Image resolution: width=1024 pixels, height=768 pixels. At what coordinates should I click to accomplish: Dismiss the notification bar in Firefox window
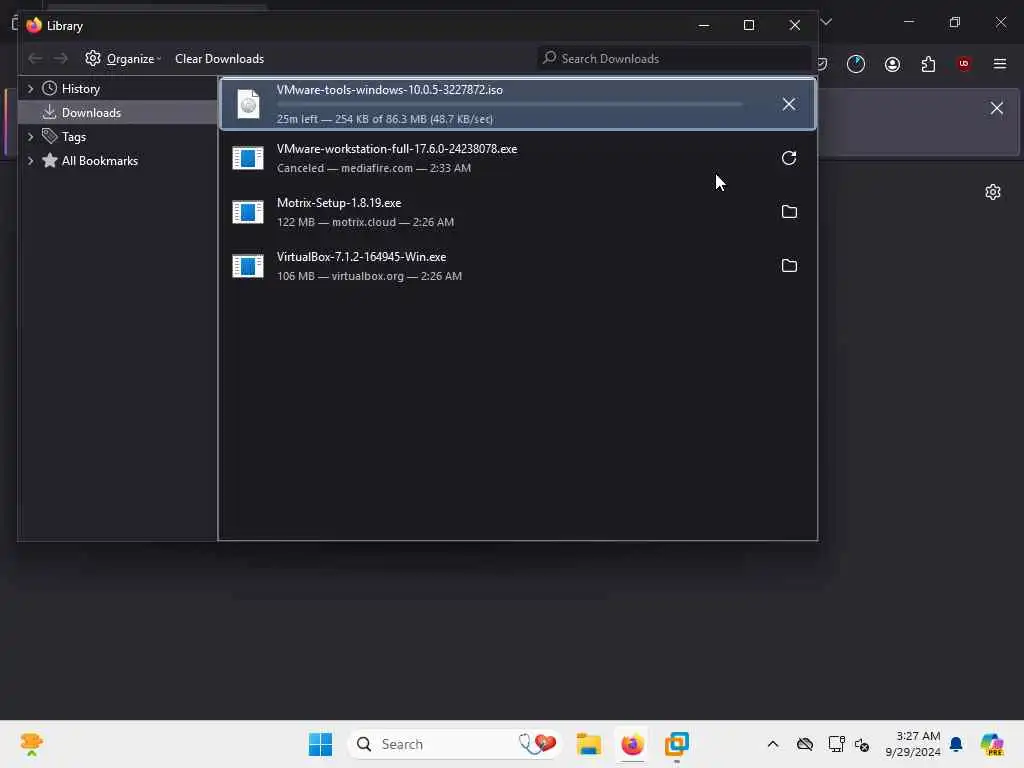click(x=997, y=108)
